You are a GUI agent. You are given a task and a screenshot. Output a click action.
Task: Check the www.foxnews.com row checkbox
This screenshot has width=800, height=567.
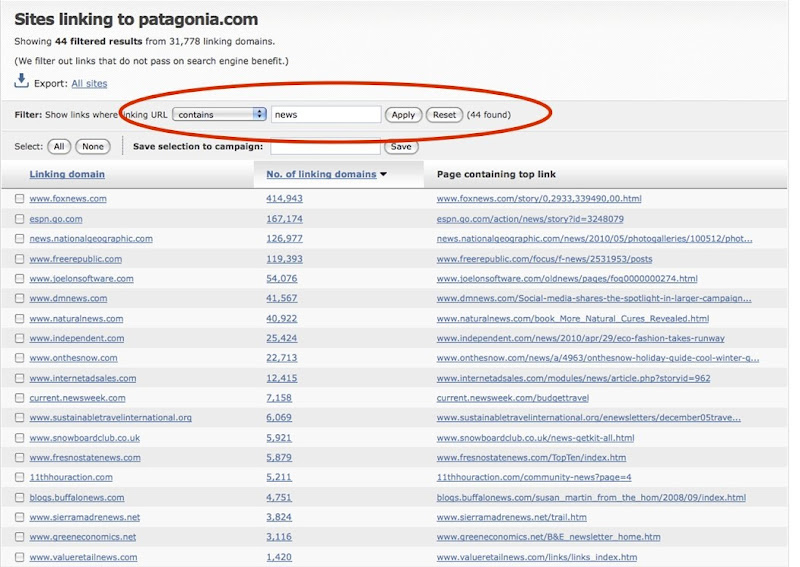click(19, 199)
